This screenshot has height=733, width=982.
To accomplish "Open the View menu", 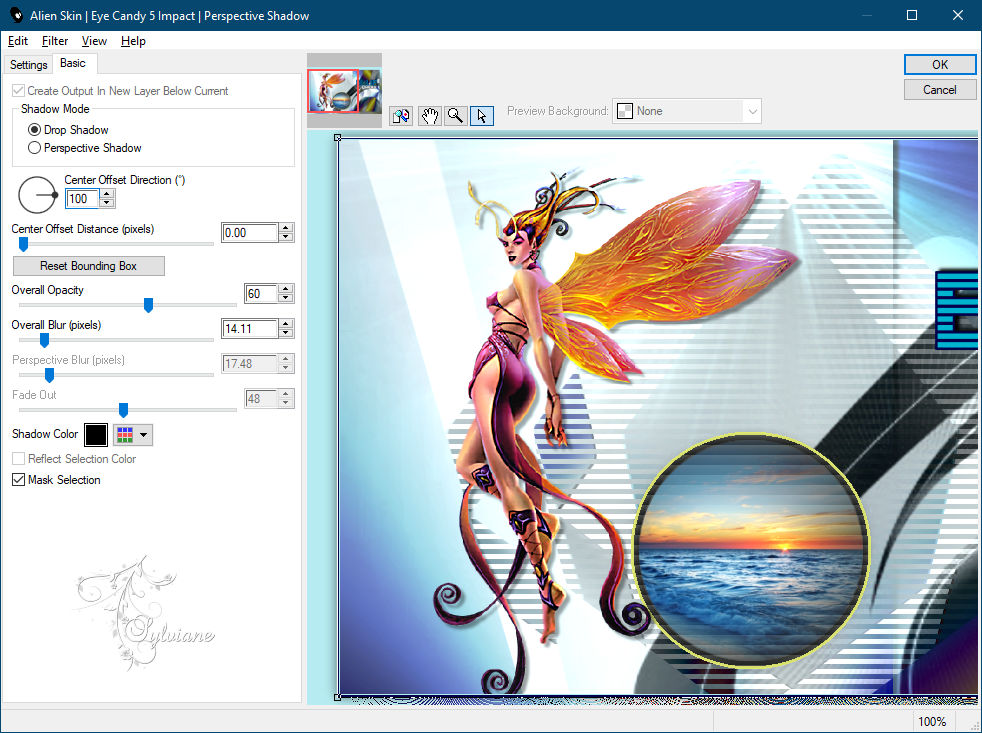I will coord(94,41).
